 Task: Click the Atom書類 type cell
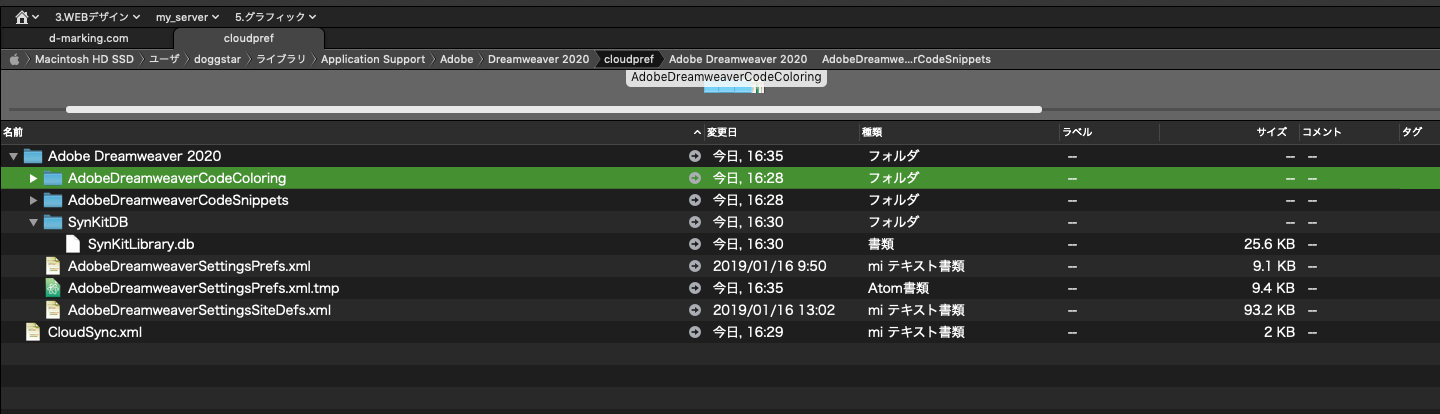coord(898,288)
